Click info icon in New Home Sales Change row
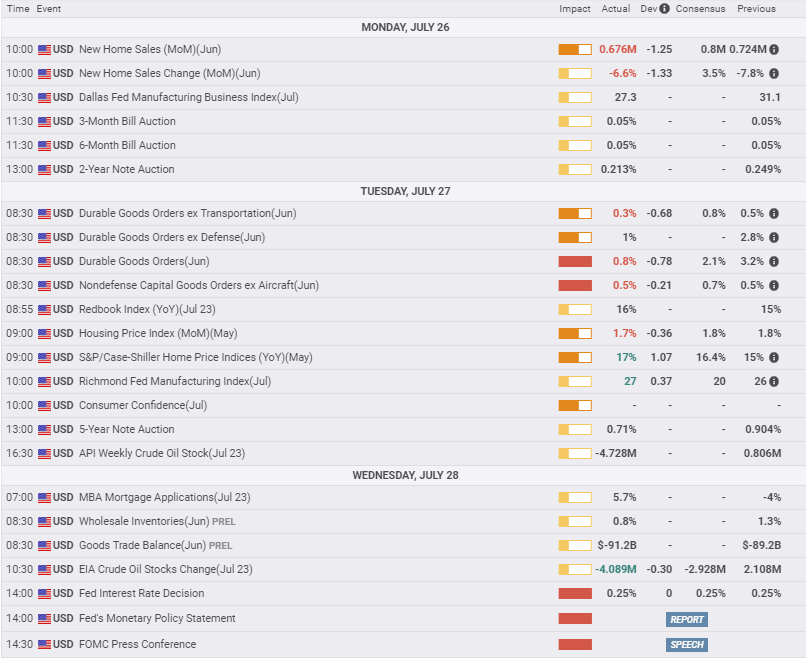806x658 pixels. pos(774,74)
